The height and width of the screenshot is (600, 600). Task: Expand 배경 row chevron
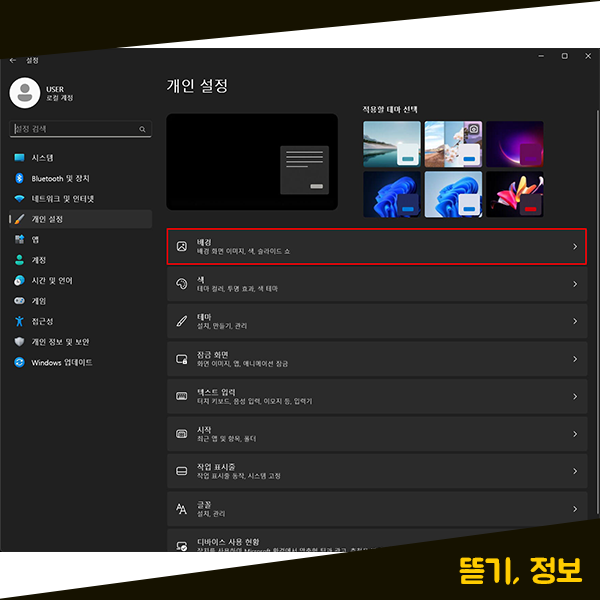575,247
